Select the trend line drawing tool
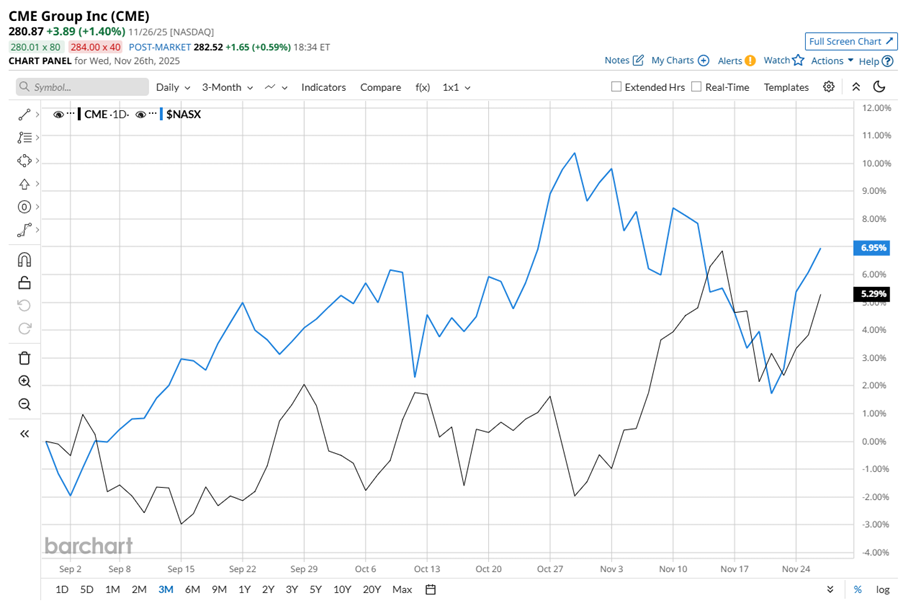The image size is (903, 611). pyautogui.click(x=24, y=115)
